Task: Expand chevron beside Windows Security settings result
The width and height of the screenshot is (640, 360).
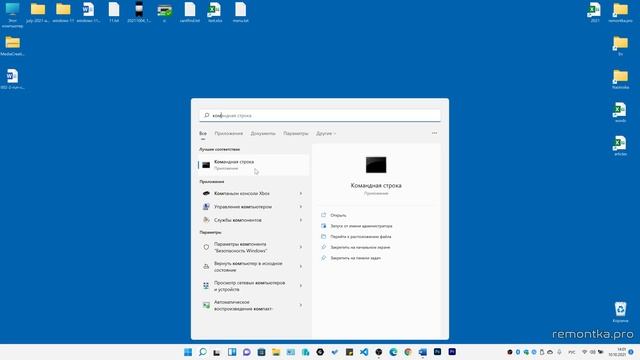Action: tap(301, 247)
